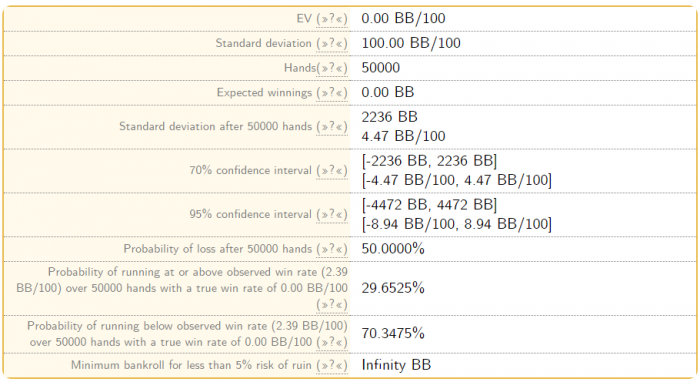Show help for Standard deviation after 50000 hands

pyautogui.click(x=332, y=127)
